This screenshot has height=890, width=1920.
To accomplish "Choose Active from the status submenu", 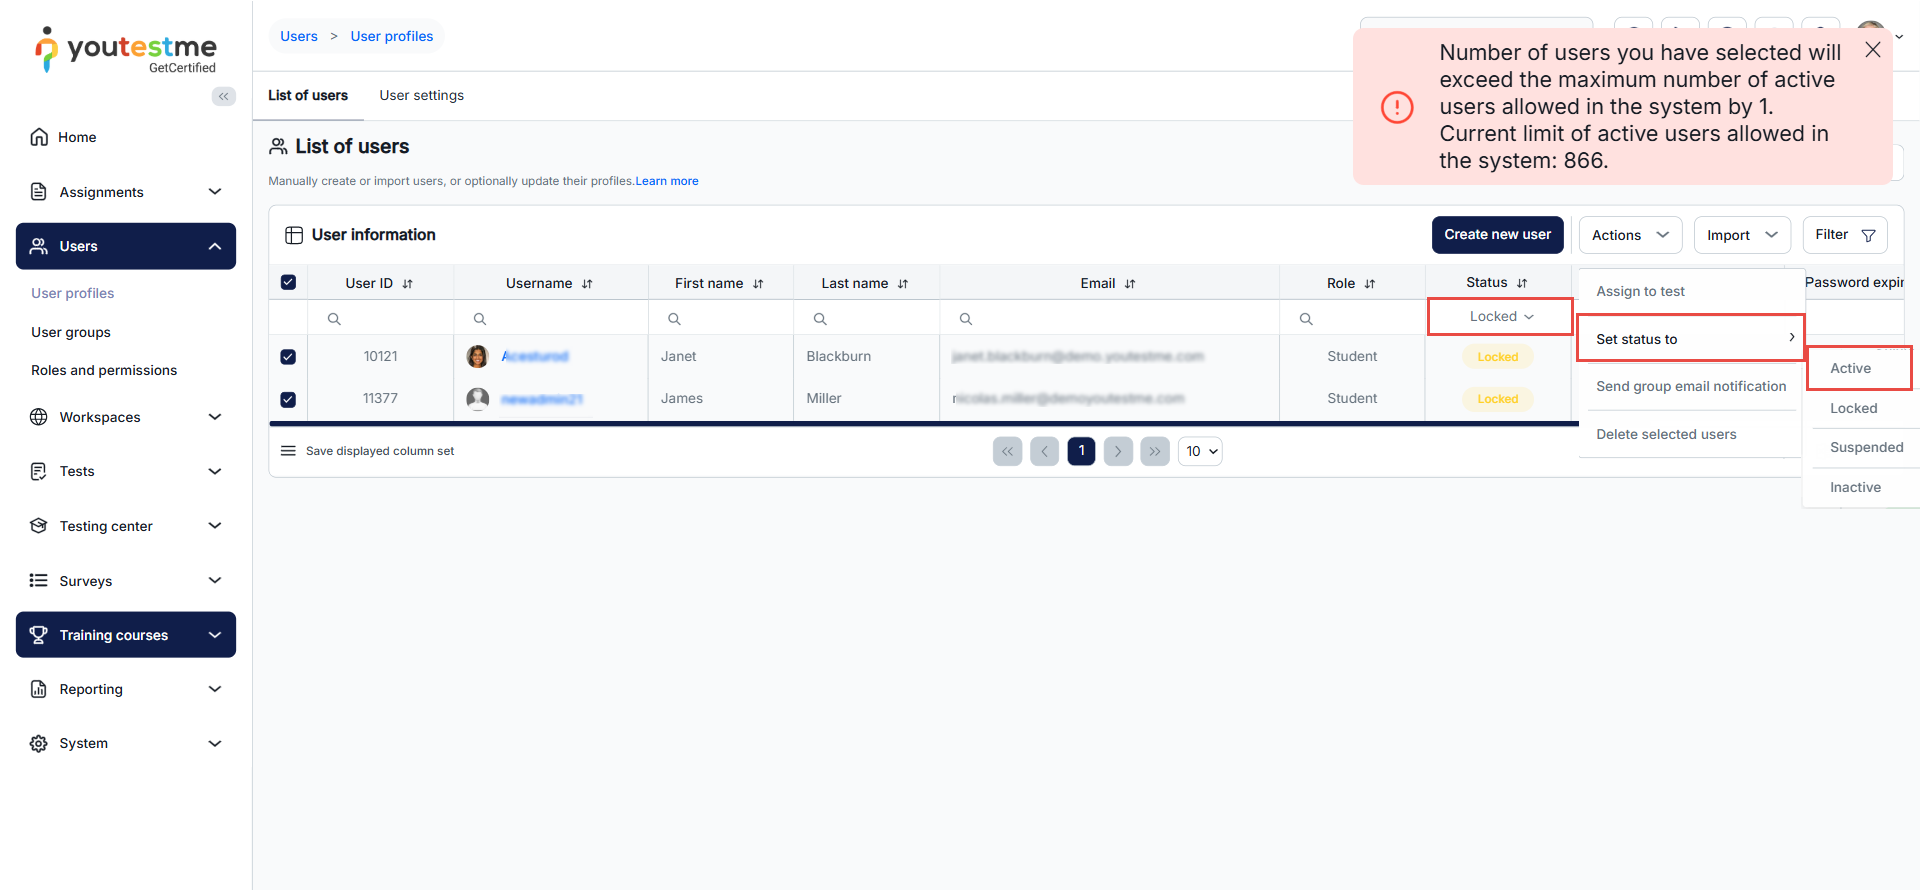I will click(1851, 368).
